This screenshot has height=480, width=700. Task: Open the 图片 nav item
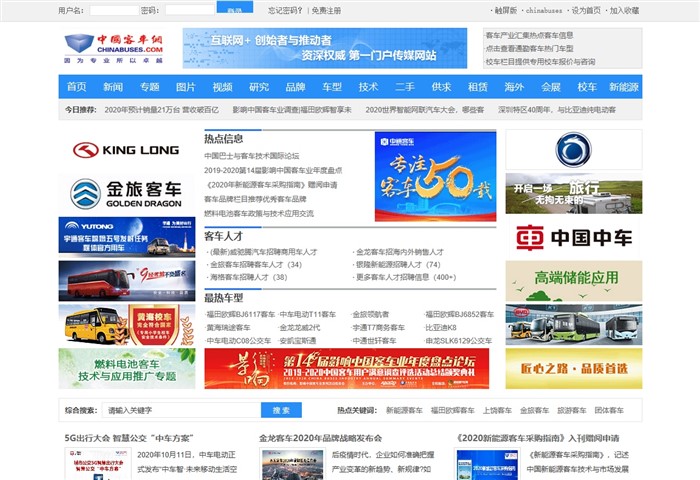[x=186, y=87]
